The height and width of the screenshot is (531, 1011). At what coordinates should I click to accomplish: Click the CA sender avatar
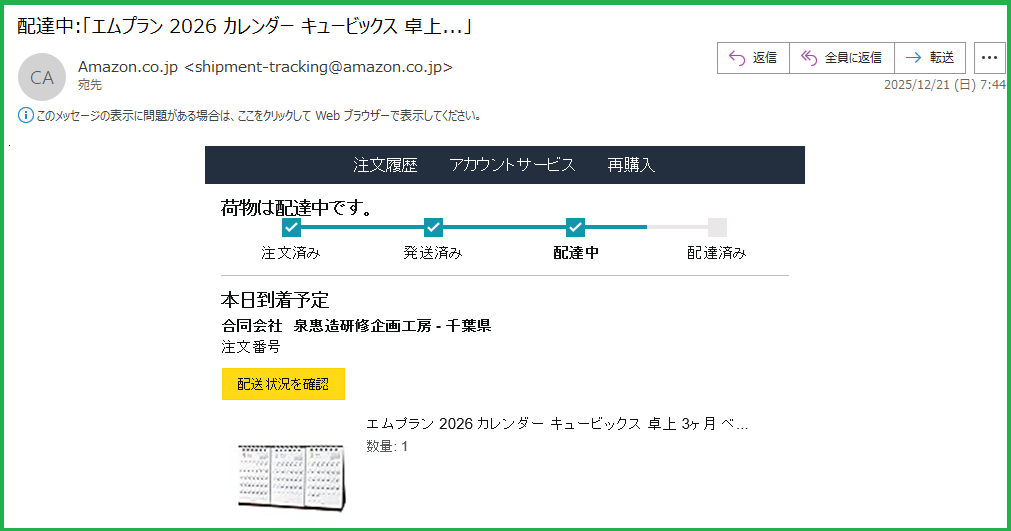point(42,77)
